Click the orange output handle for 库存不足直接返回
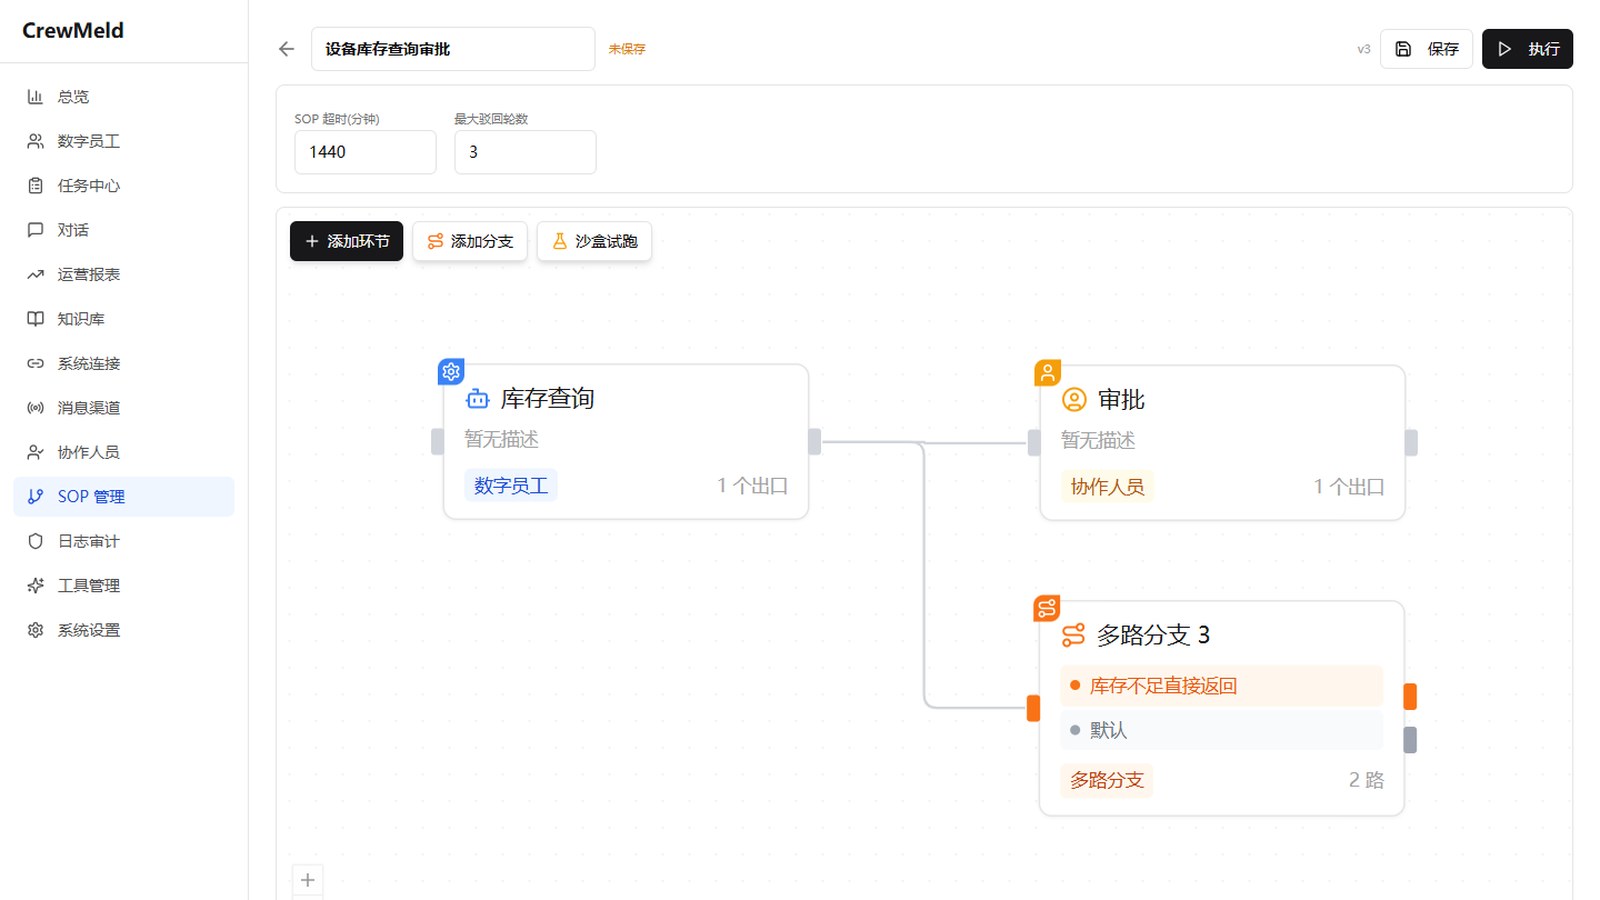This screenshot has height=900, width=1600. point(1410,696)
